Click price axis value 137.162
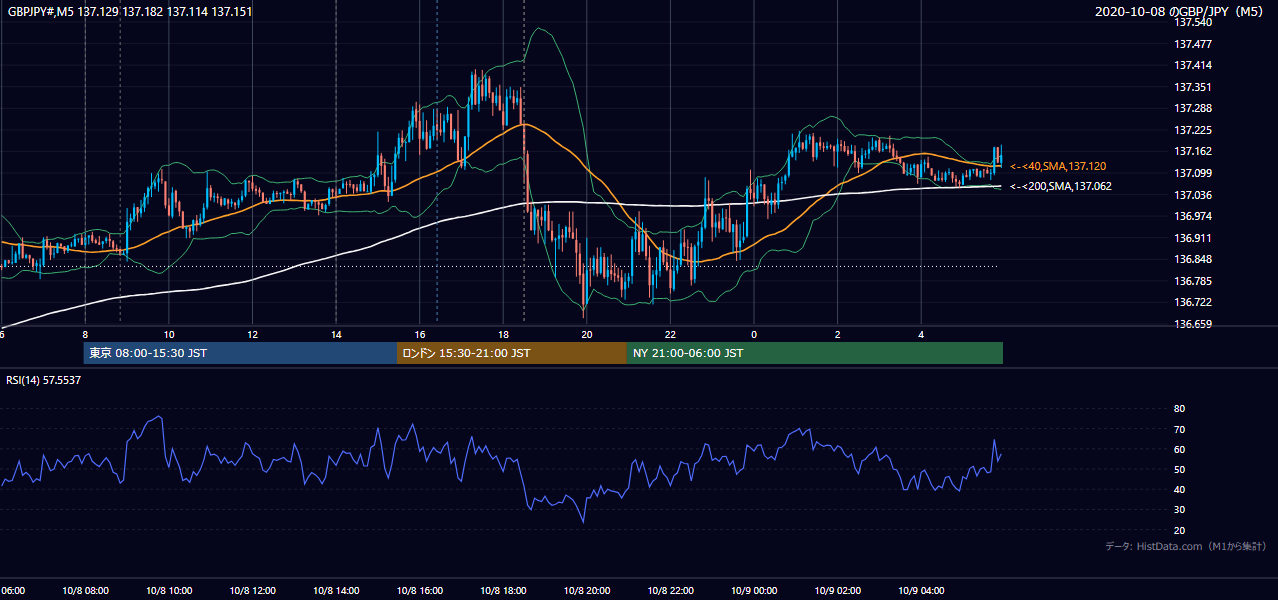The height and width of the screenshot is (600, 1278). [x=1193, y=151]
